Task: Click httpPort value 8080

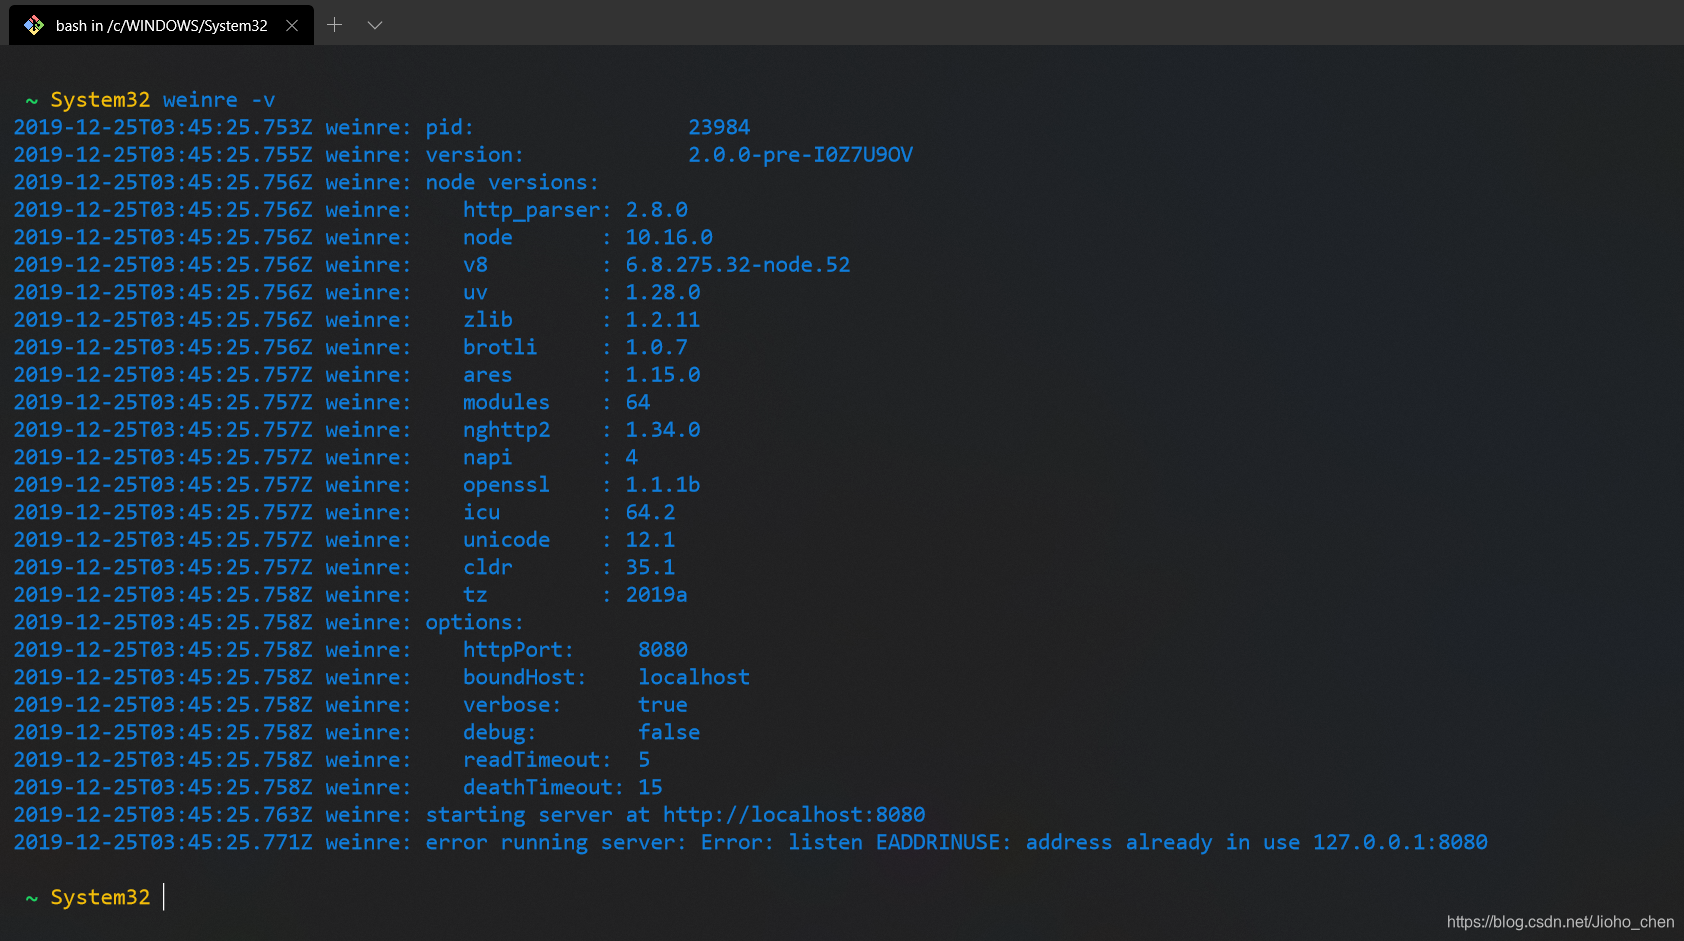Action: point(663,650)
